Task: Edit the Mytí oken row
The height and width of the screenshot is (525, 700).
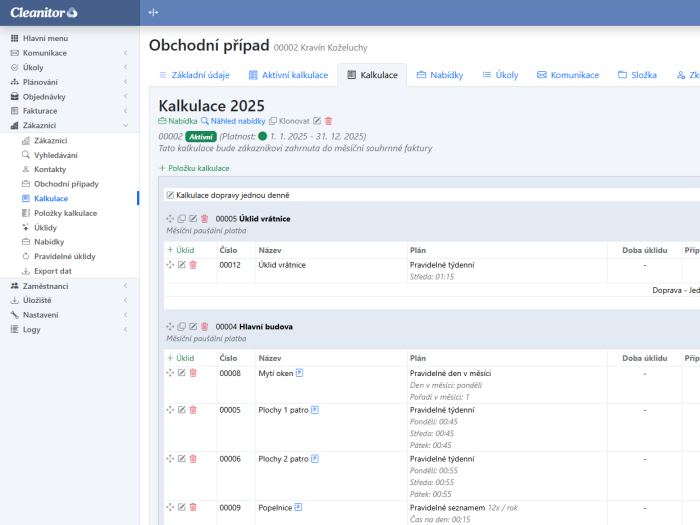Action: click(181, 373)
